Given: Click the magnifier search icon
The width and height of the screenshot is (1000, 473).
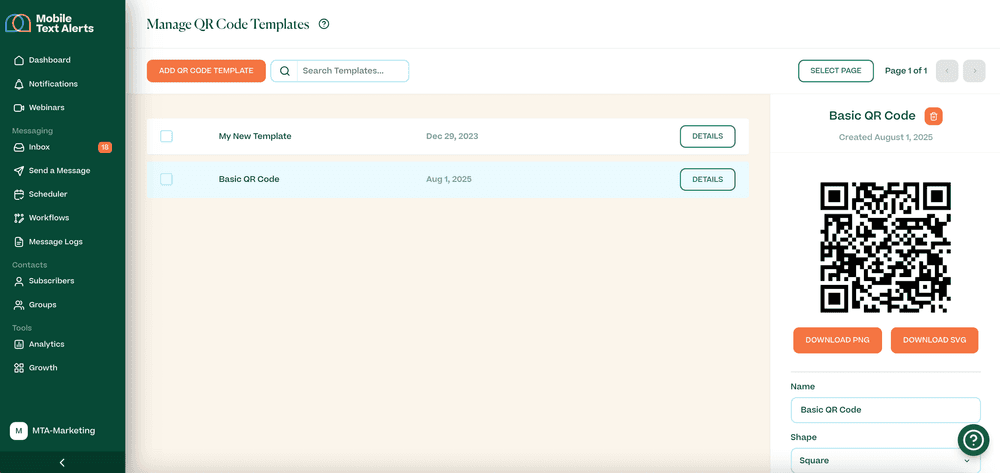Looking at the screenshot, I should tap(285, 71).
